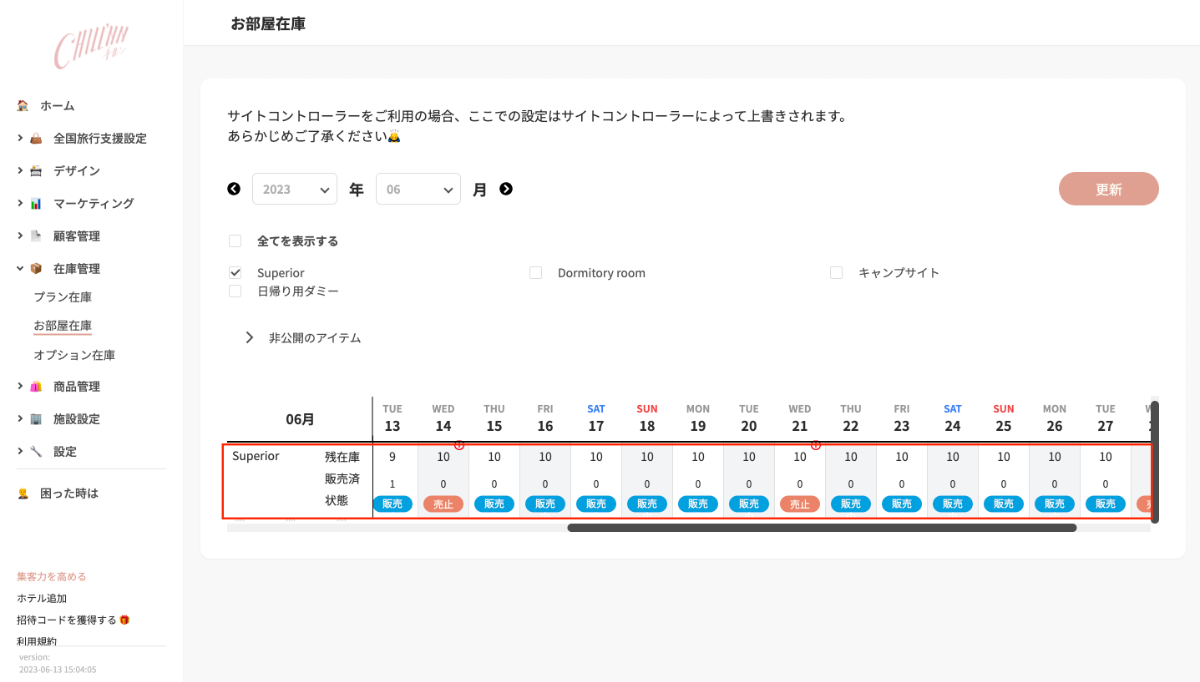Screen dimensions: 1200x682
Task: Enable the 全てを表示する checkbox
Action: click(x=235, y=241)
